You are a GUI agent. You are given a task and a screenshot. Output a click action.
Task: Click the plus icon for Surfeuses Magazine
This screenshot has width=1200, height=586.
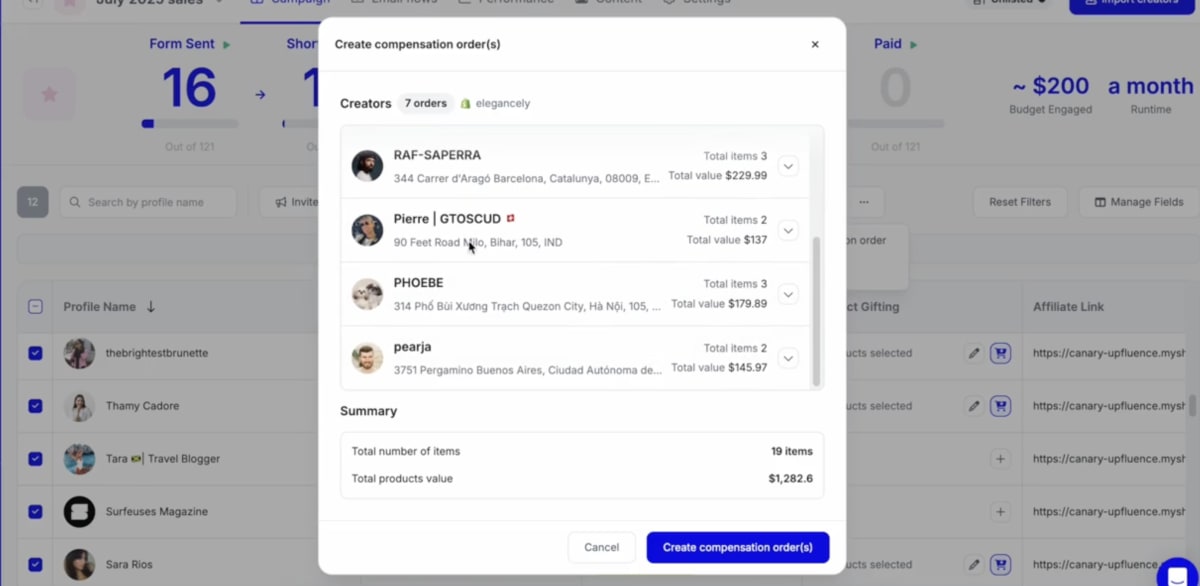point(1000,511)
